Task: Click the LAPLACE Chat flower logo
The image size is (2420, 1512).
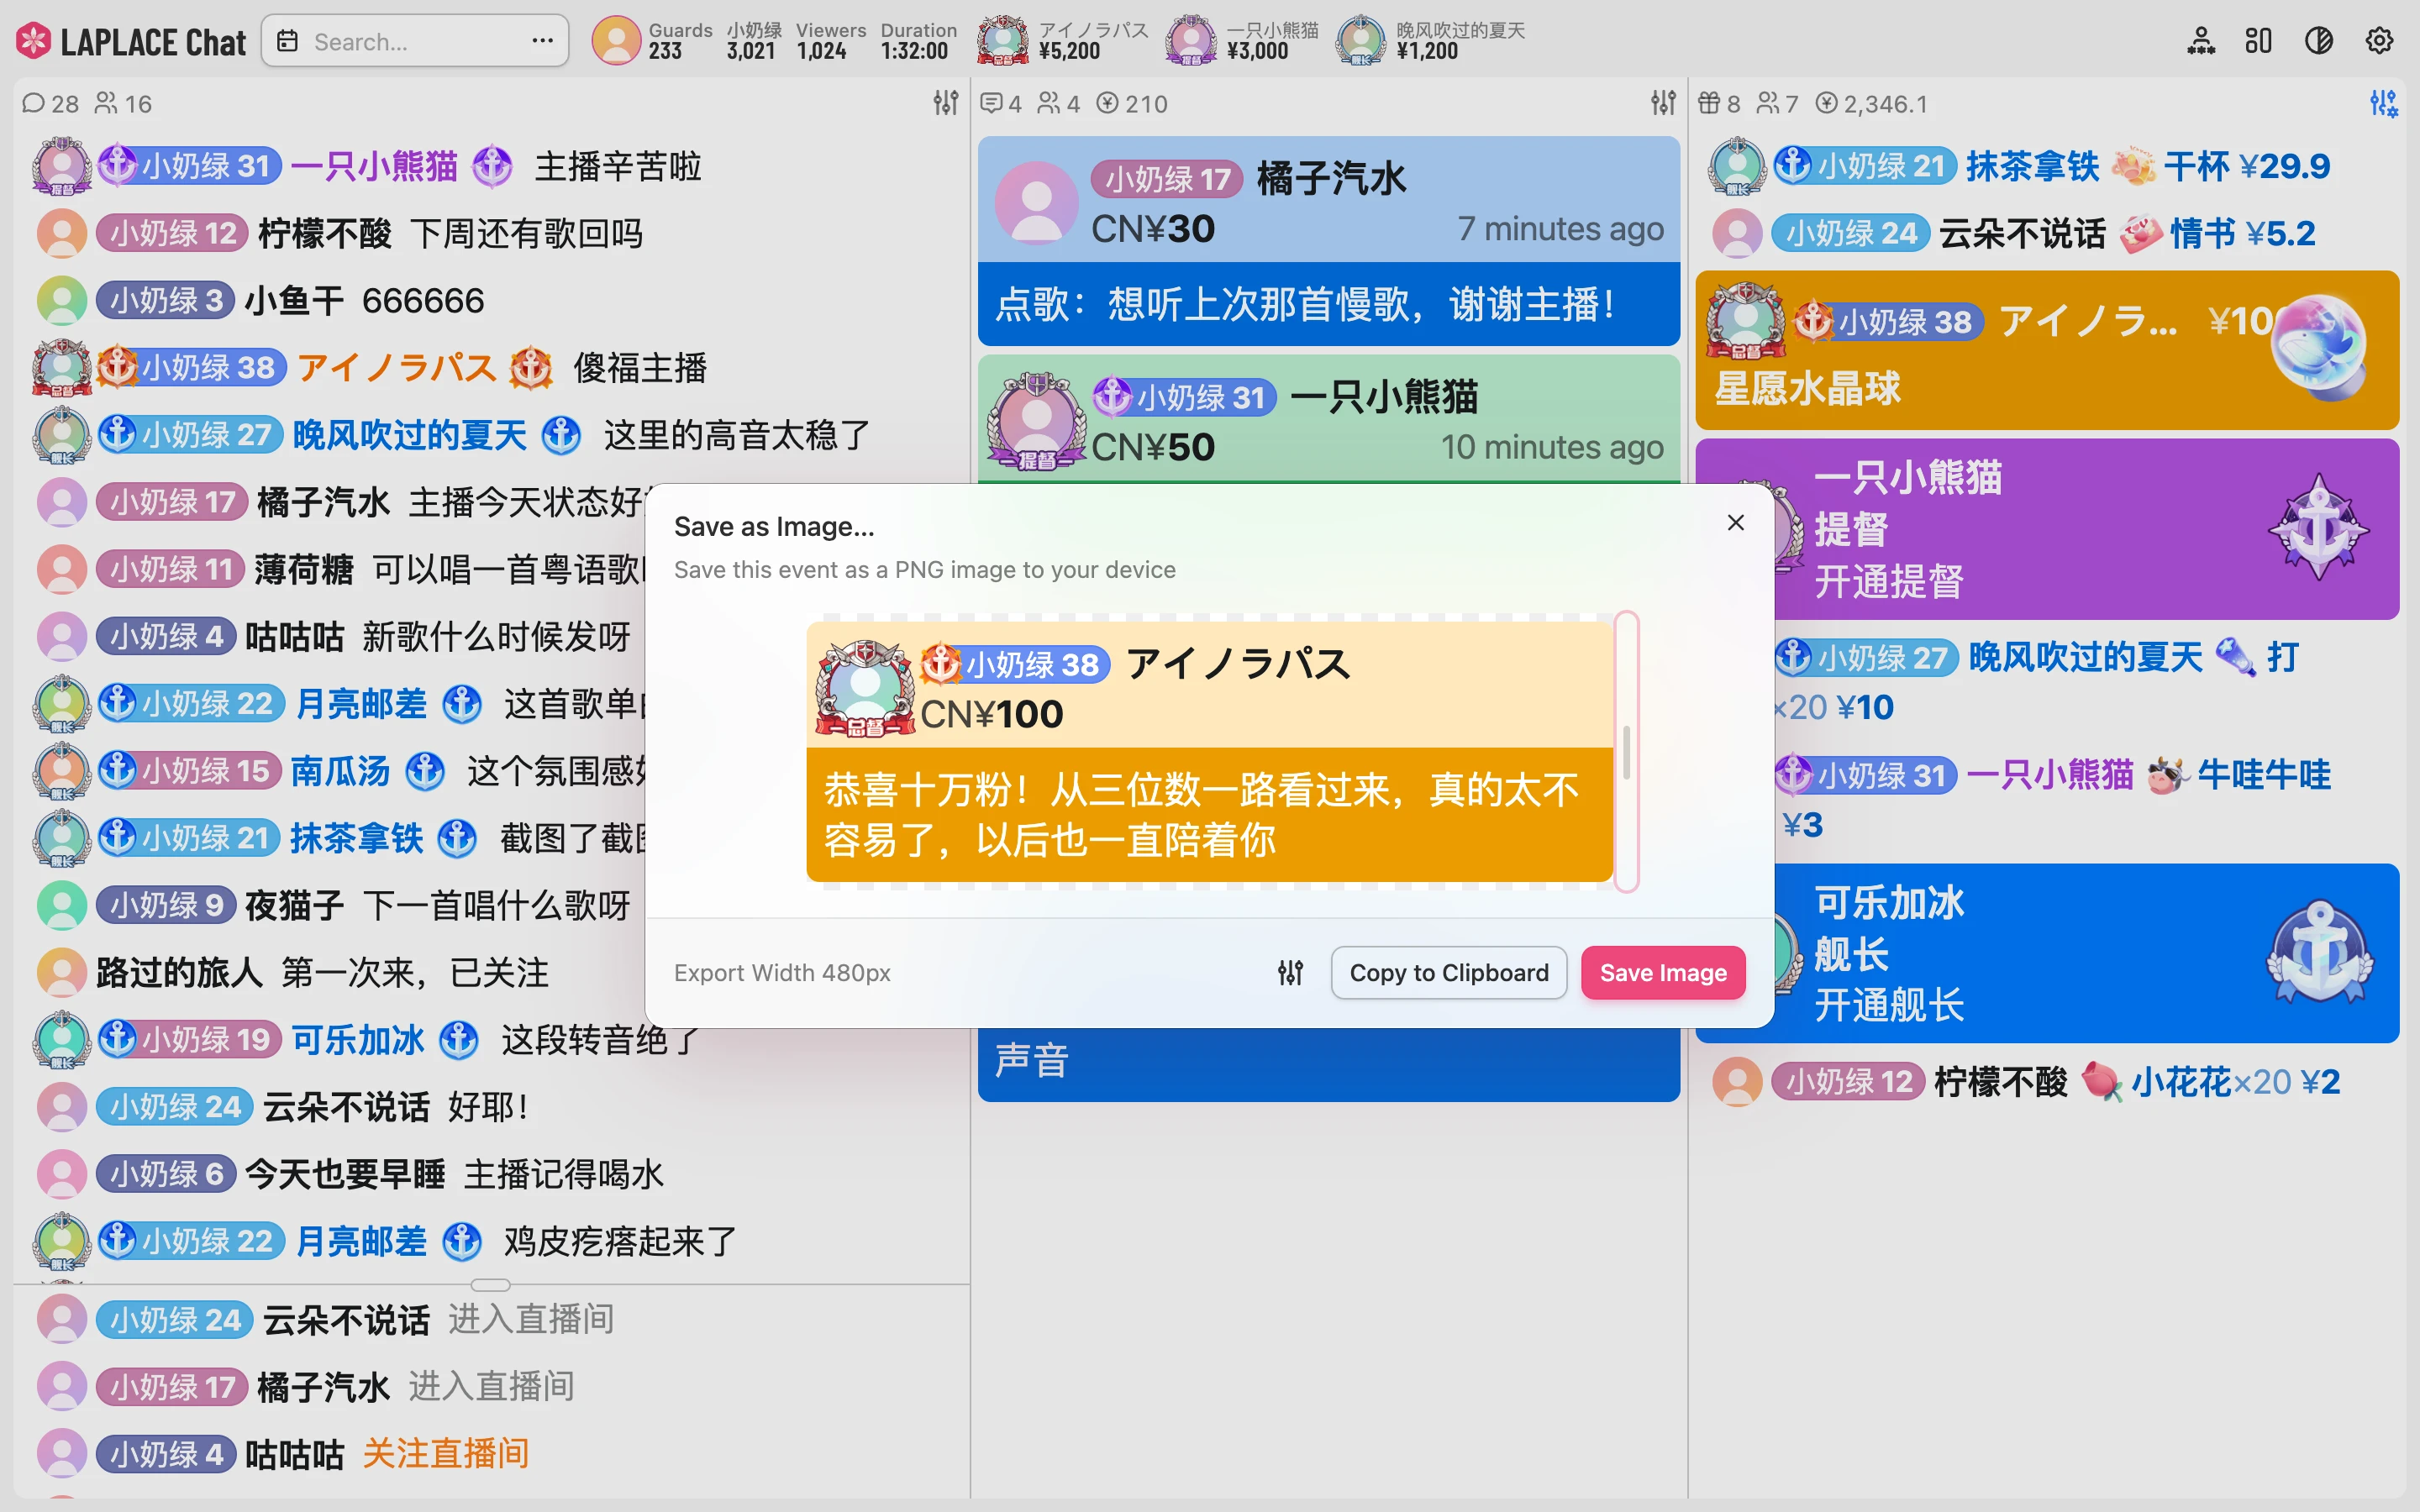Action: pos(33,41)
